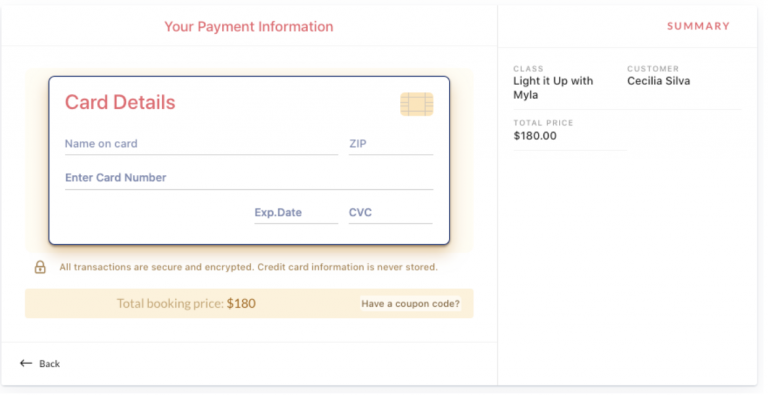Select the ZIP code input field
This screenshot has height=396, width=768.
tap(391, 144)
